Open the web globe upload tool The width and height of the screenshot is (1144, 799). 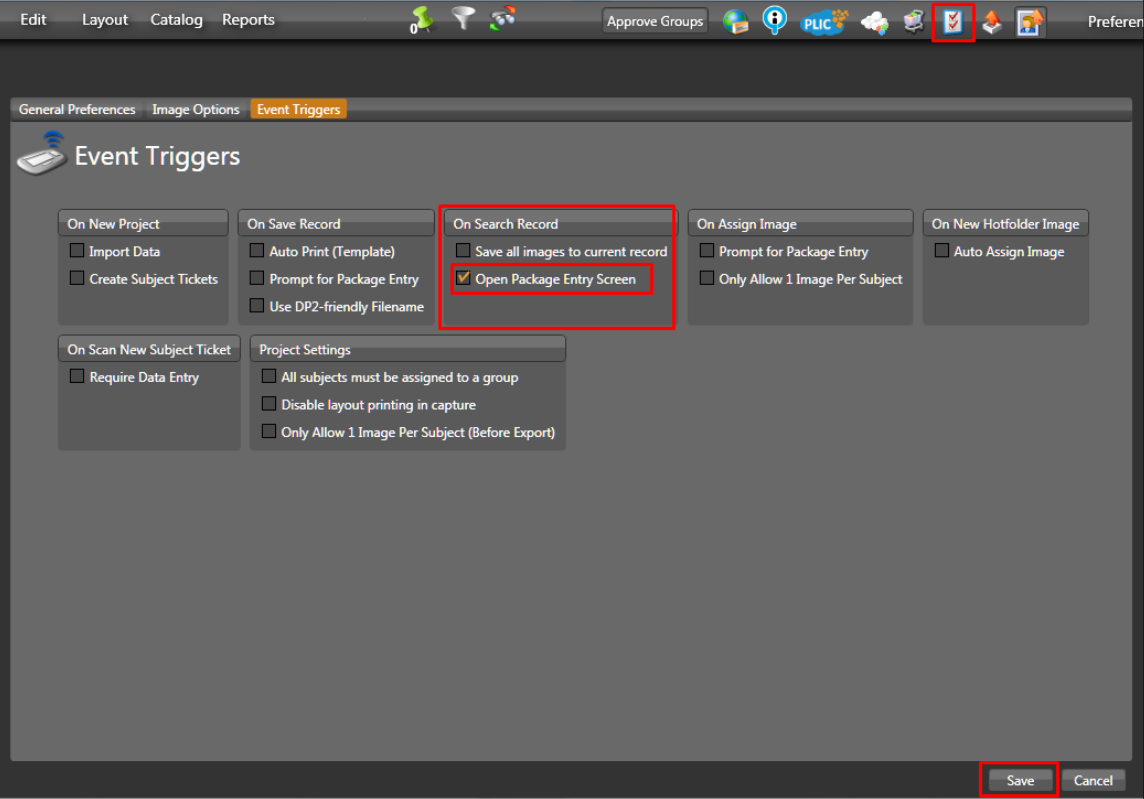pos(737,20)
